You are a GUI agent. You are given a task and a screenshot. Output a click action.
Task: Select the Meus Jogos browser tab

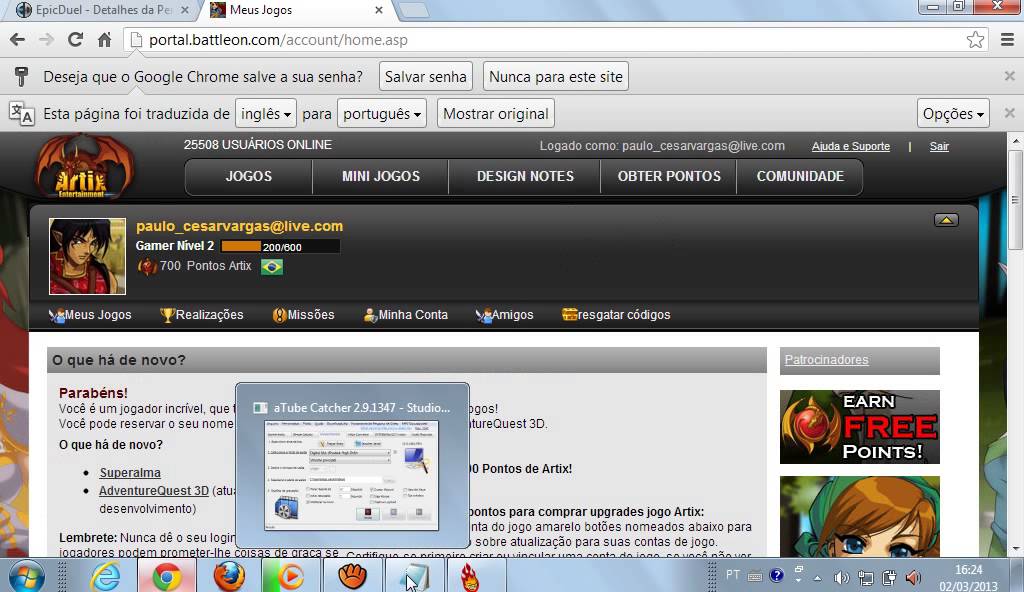[297, 10]
